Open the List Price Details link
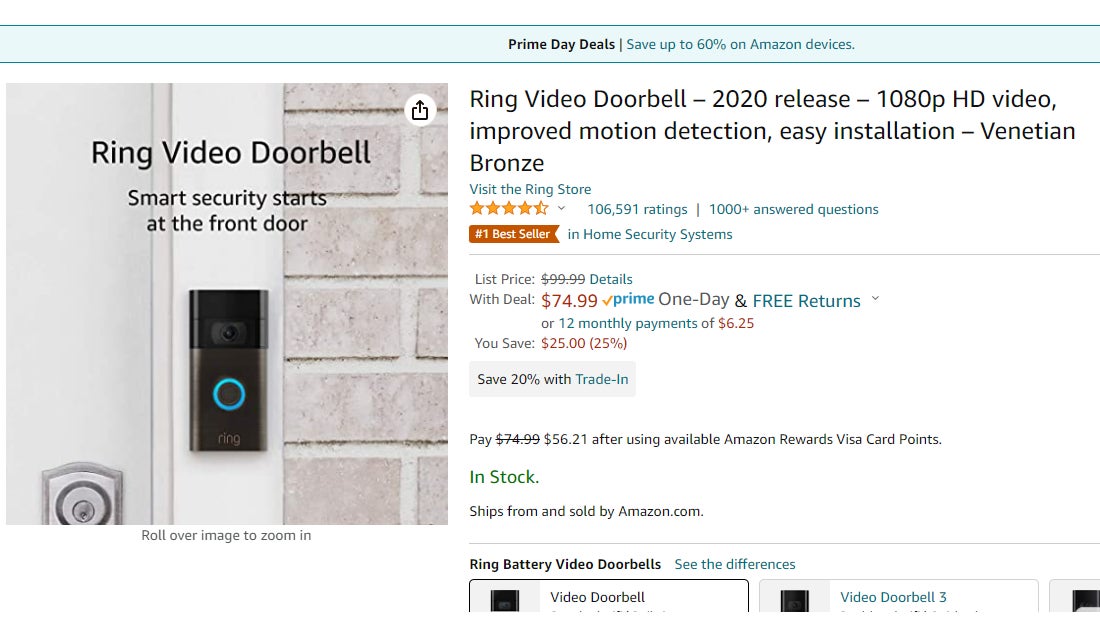Image resolution: width=1100 pixels, height=619 pixels. click(611, 279)
